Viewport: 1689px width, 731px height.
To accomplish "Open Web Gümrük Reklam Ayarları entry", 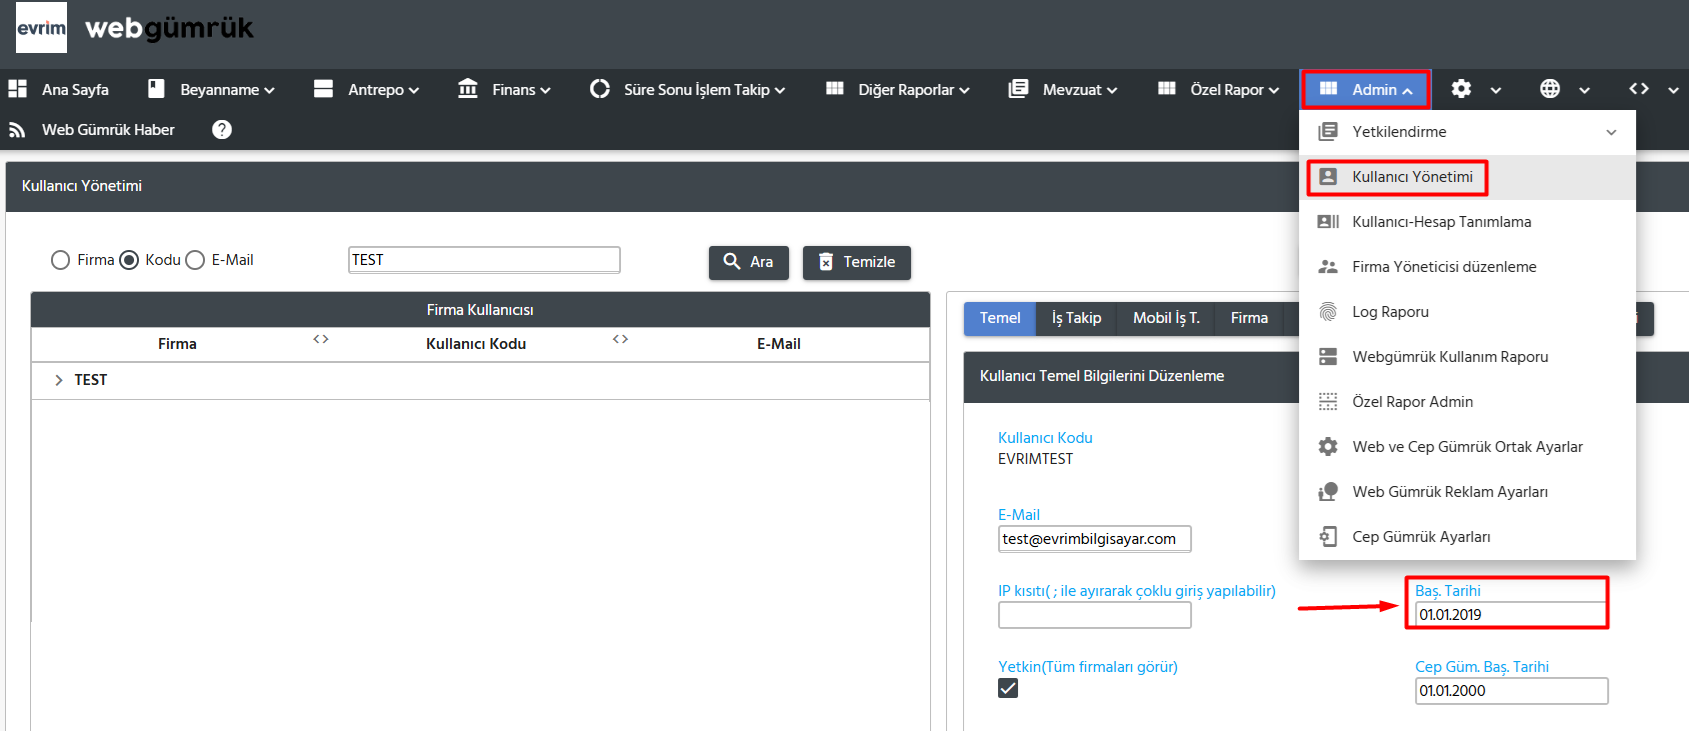I will (1449, 492).
